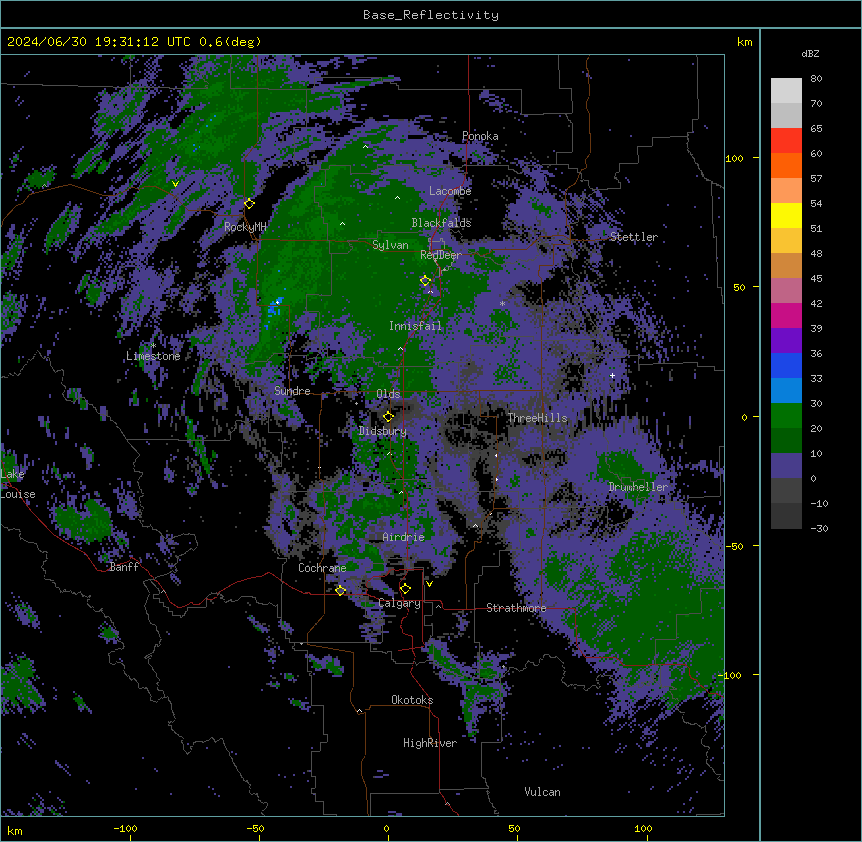Image resolution: width=862 pixels, height=842 pixels.
Task: Click the HighRiver label
Action: [429, 743]
